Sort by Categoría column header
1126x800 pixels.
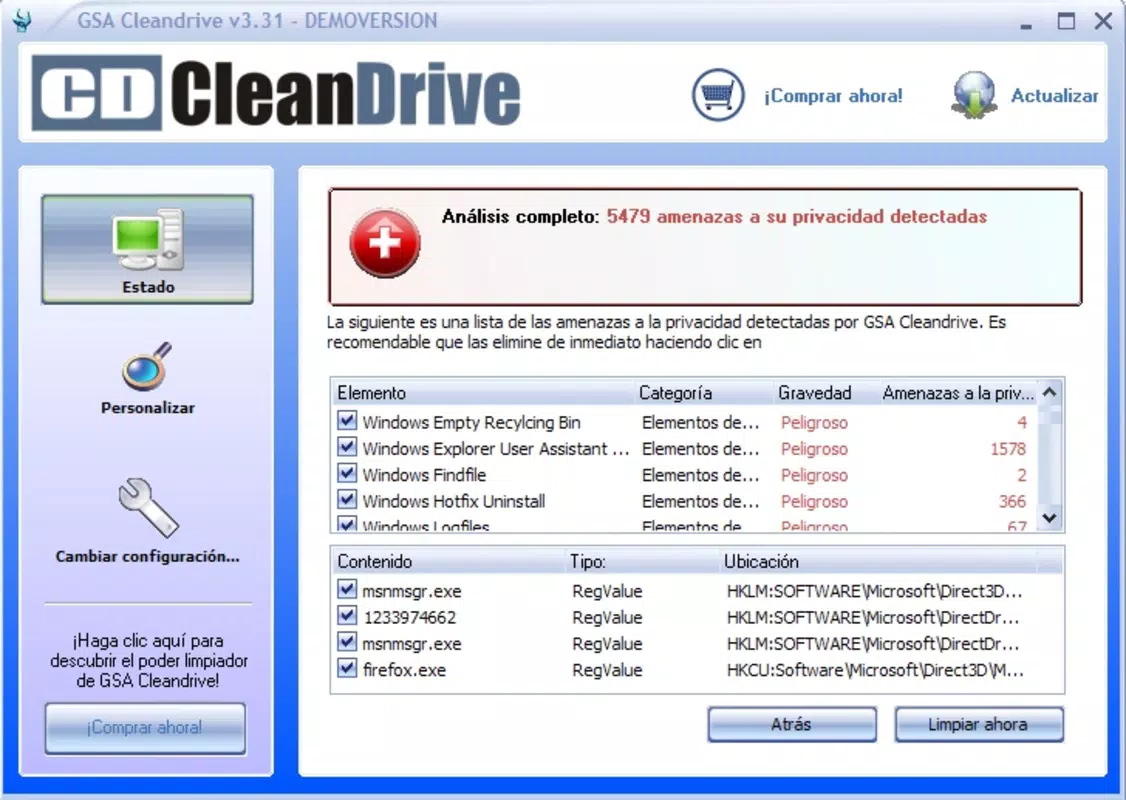click(x=703, y=393)
